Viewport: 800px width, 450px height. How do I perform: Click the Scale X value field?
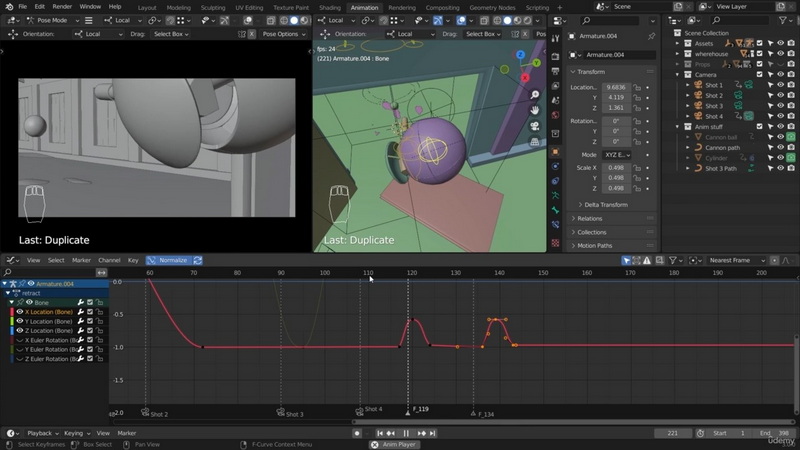(x=616, y=167)
